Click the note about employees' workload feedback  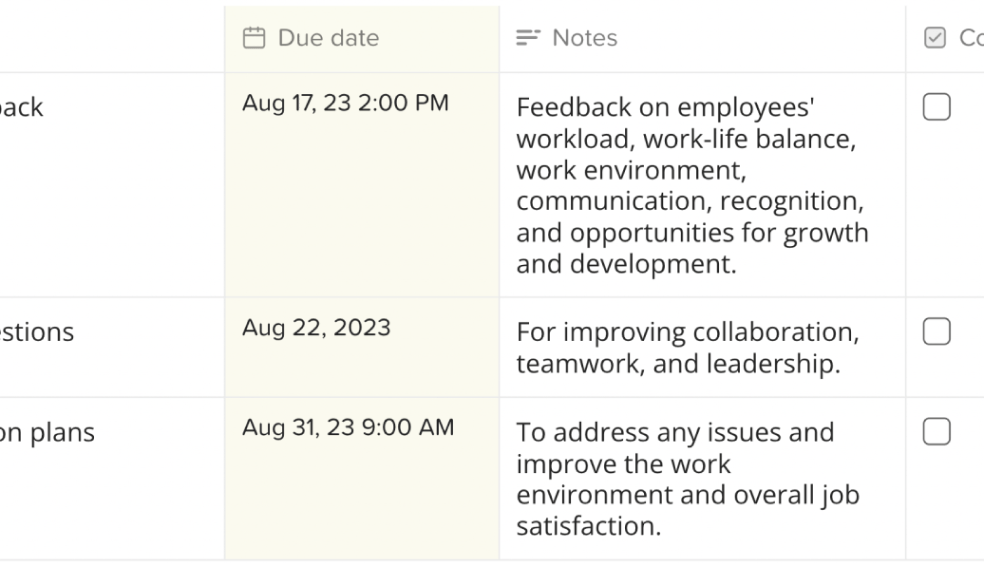[x=691, y=185]
